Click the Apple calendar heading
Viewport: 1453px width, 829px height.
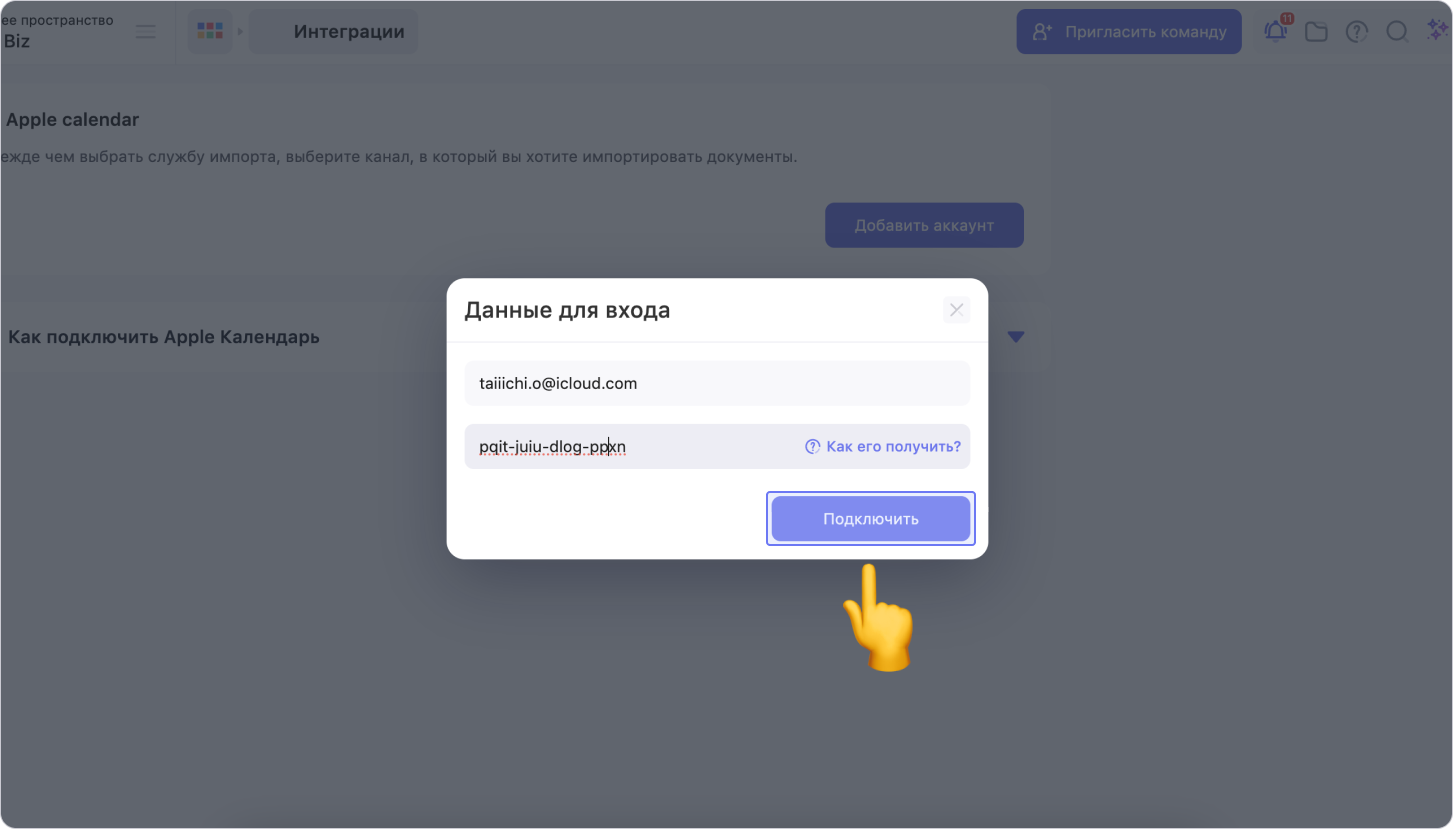click(x=72, y=120)
